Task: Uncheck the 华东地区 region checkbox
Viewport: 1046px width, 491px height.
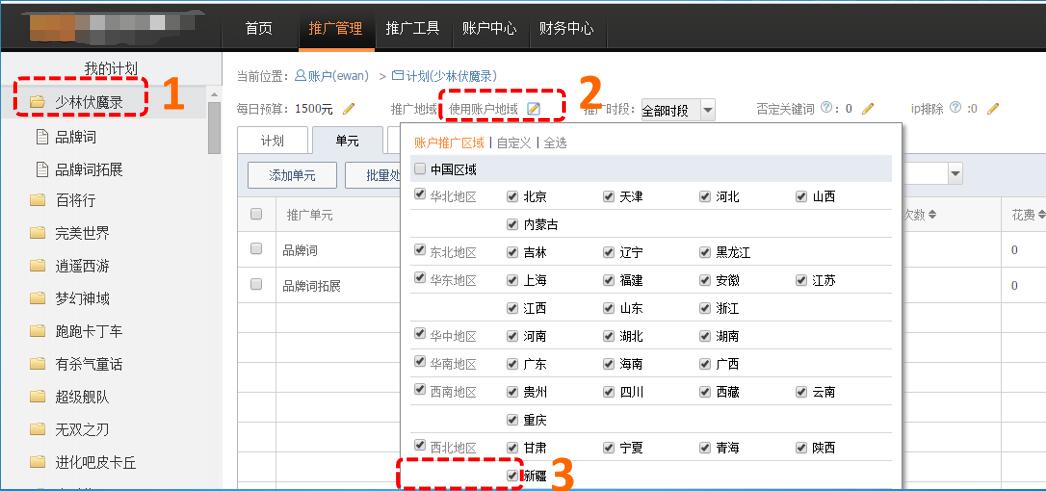Action: 420,278
